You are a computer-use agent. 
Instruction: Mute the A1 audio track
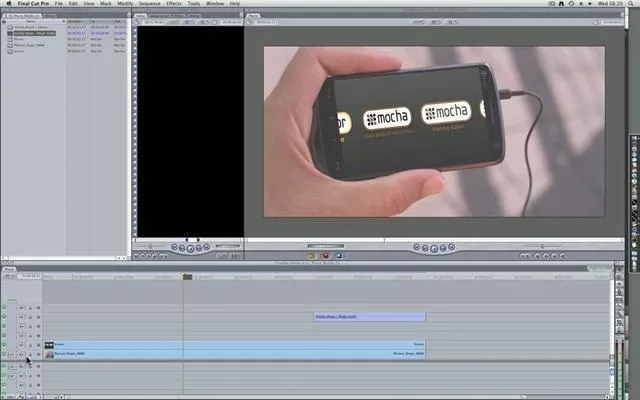coord(4,367)
